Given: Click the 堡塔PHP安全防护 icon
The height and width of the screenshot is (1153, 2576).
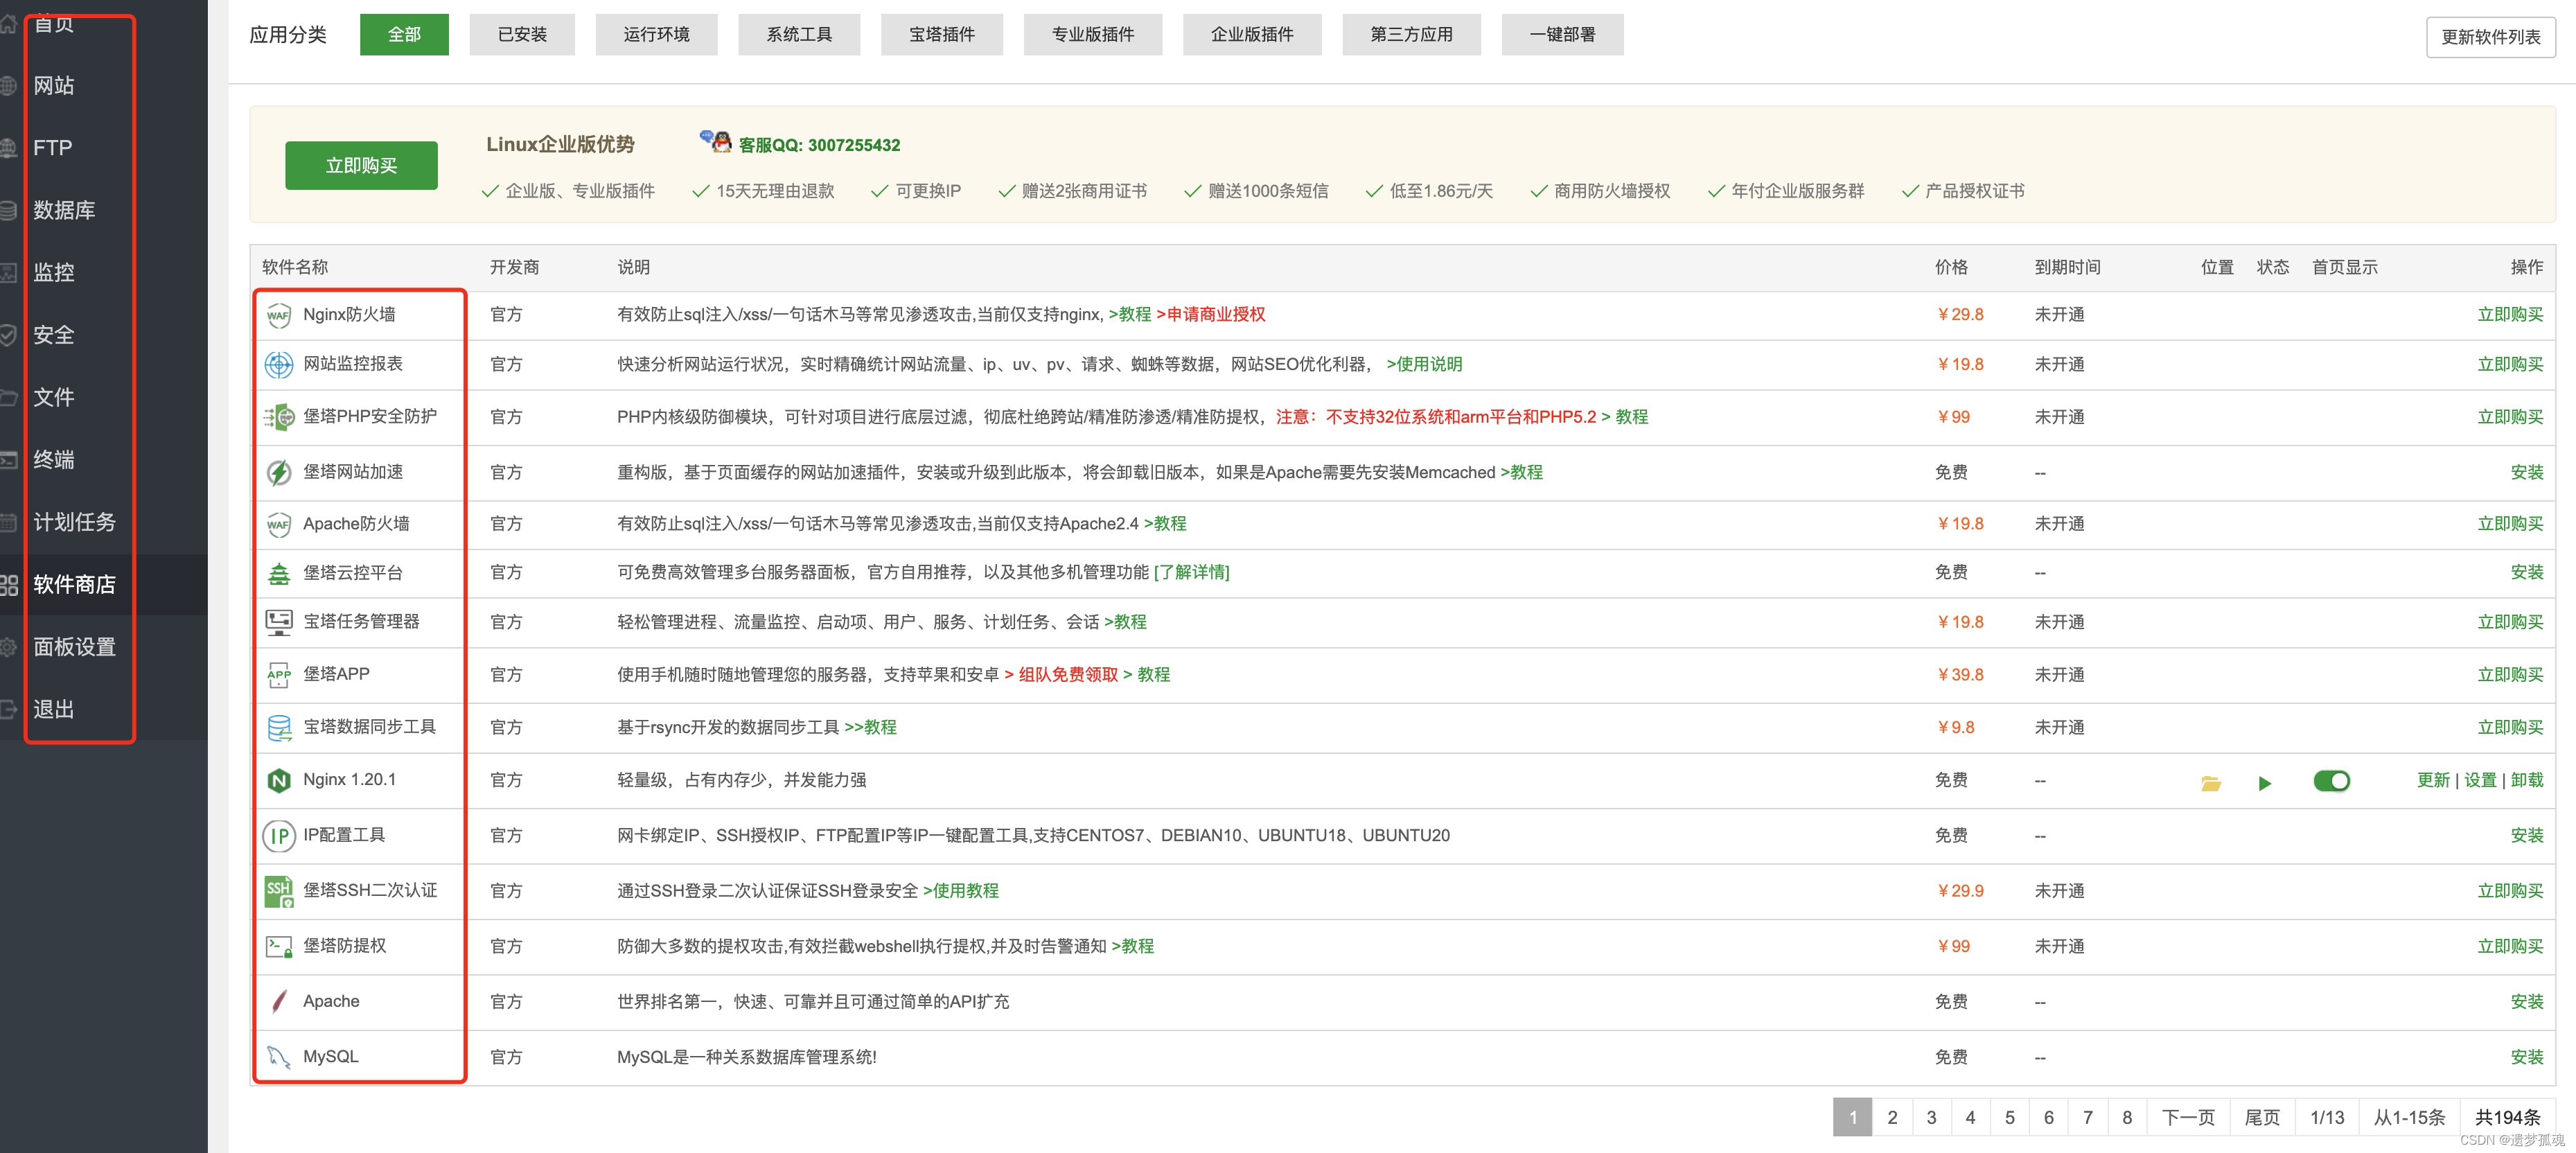Looking at the screenshot, I should [279, 417].
